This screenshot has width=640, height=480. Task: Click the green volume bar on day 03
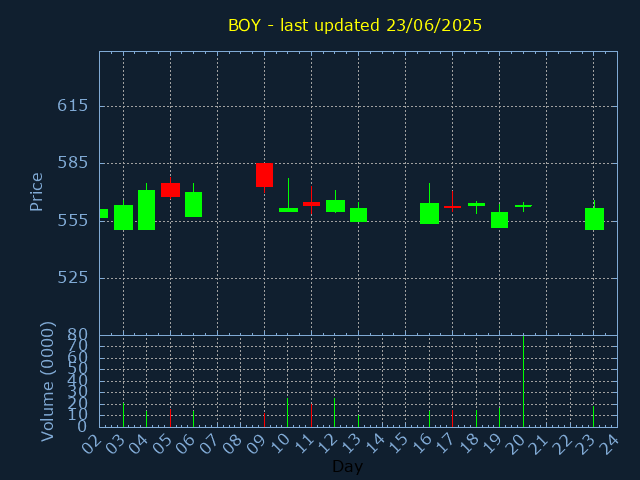(x=123, y=415)
